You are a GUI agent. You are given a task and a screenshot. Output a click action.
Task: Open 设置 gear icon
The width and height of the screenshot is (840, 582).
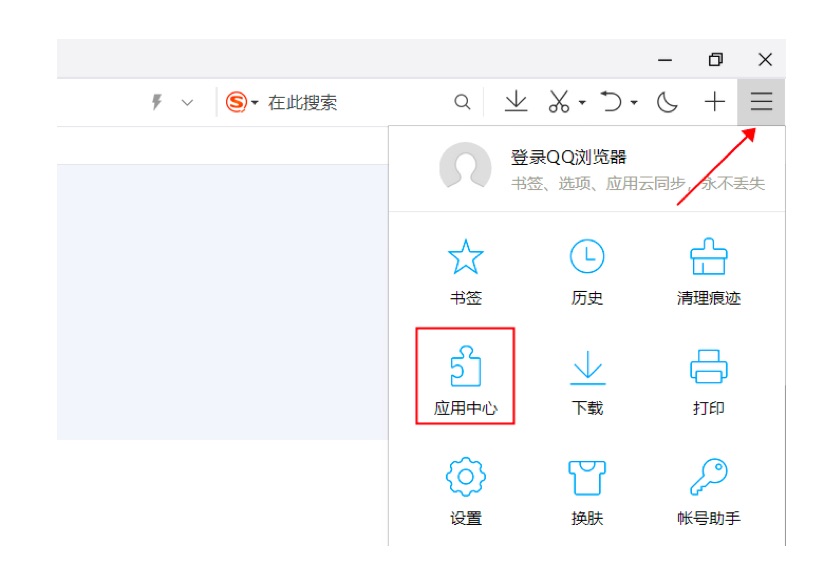click(466, 477)
